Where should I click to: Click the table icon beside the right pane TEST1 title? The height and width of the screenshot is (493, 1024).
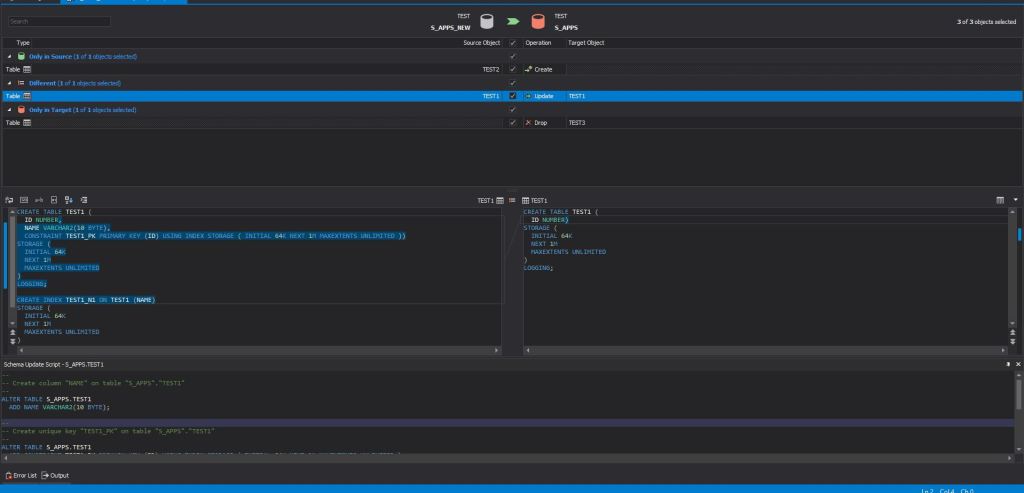pos(526,200)
